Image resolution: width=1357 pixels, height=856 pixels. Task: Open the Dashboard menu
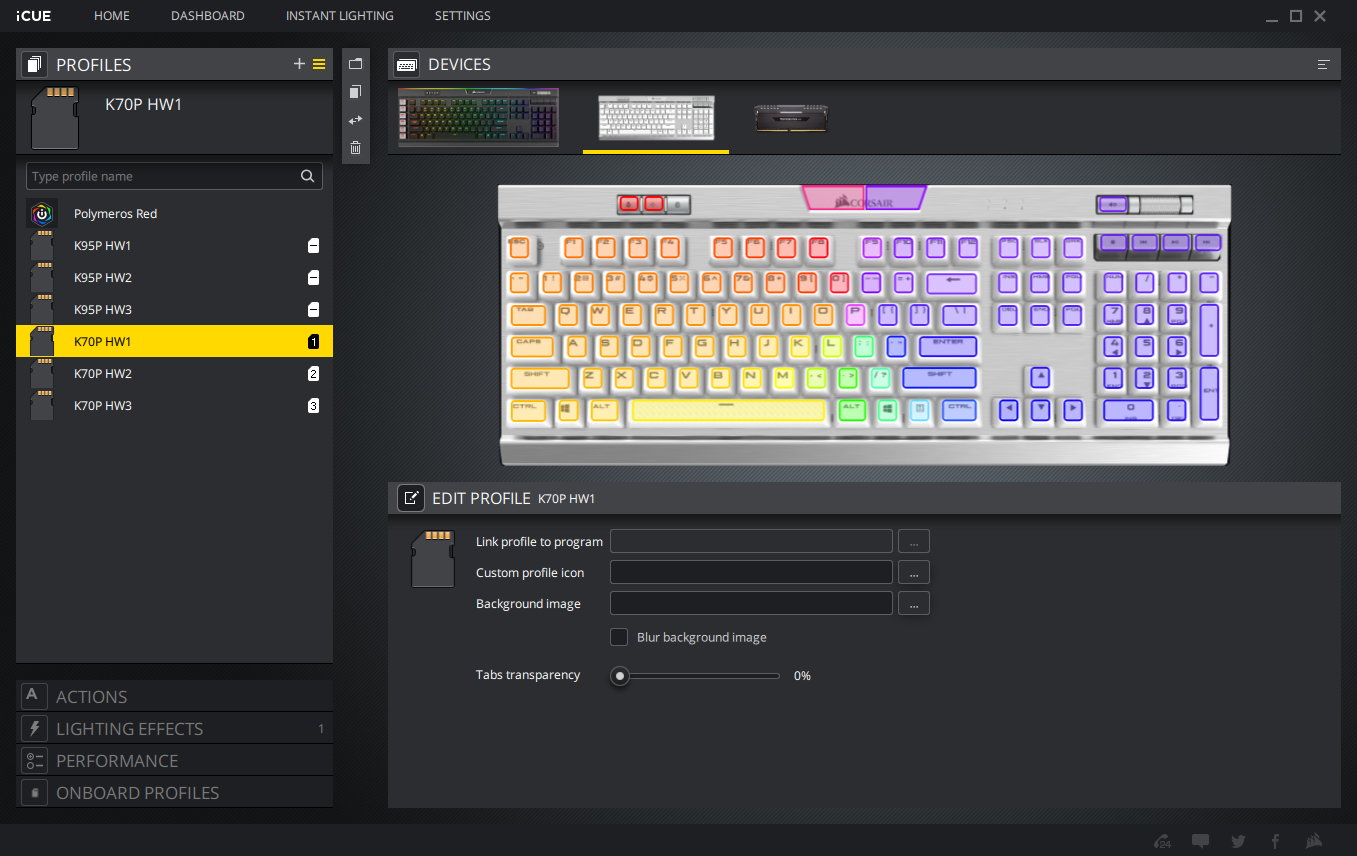[208, 16]
